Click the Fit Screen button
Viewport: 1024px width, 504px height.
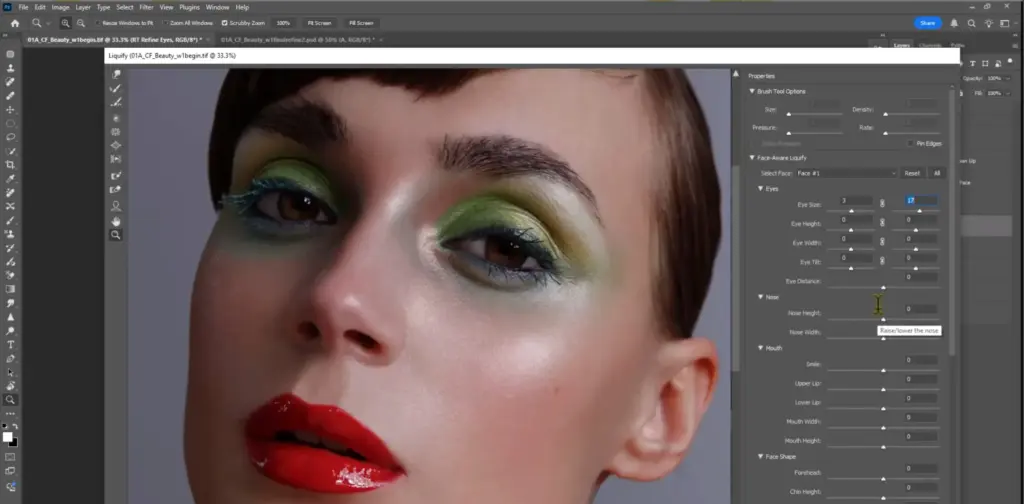(321, 22)
